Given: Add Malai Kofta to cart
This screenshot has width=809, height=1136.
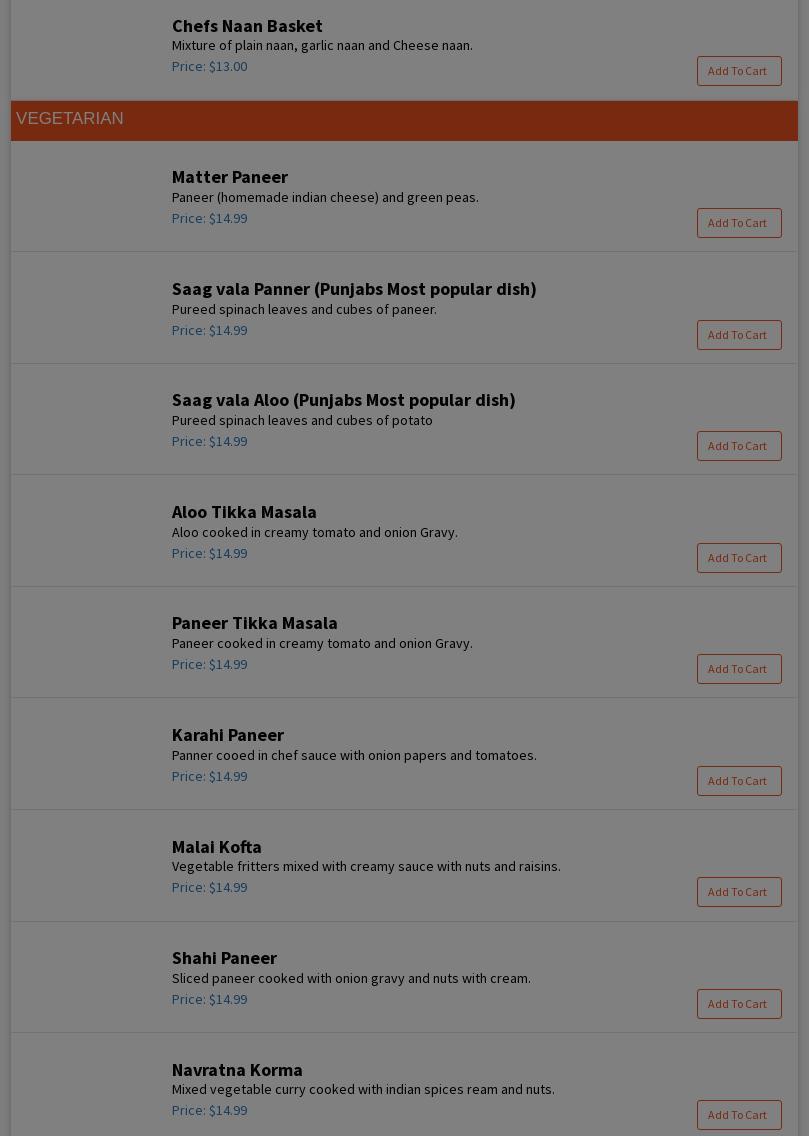Looking at the screenshot, I should pos(738,892).
